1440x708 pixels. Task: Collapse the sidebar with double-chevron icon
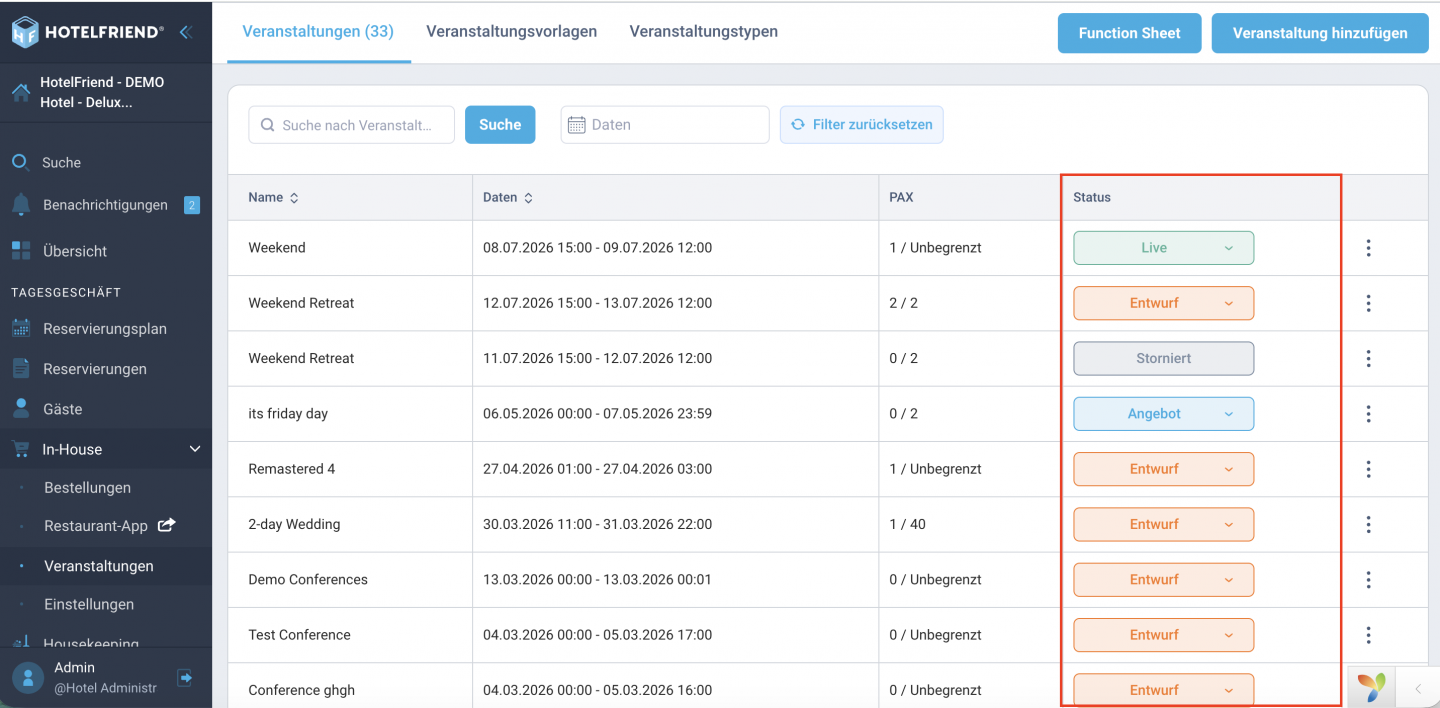click(x=185, y=32)
